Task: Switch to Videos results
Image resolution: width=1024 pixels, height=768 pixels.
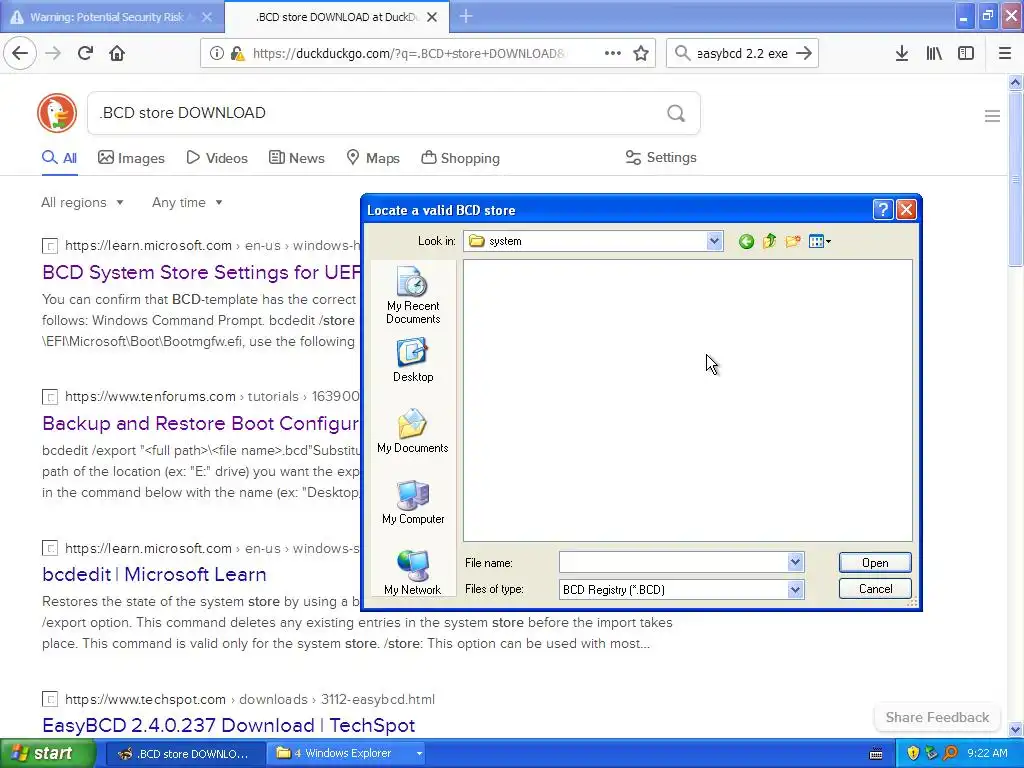Action: (x=217, y=158)
